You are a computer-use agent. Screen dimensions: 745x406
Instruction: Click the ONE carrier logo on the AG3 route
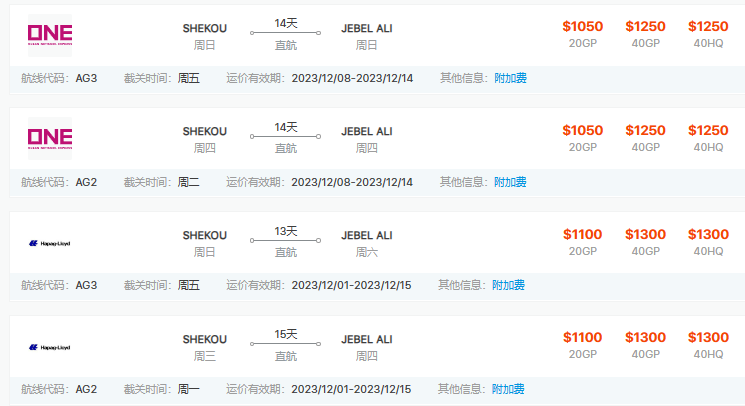click(x=49, y=34)
